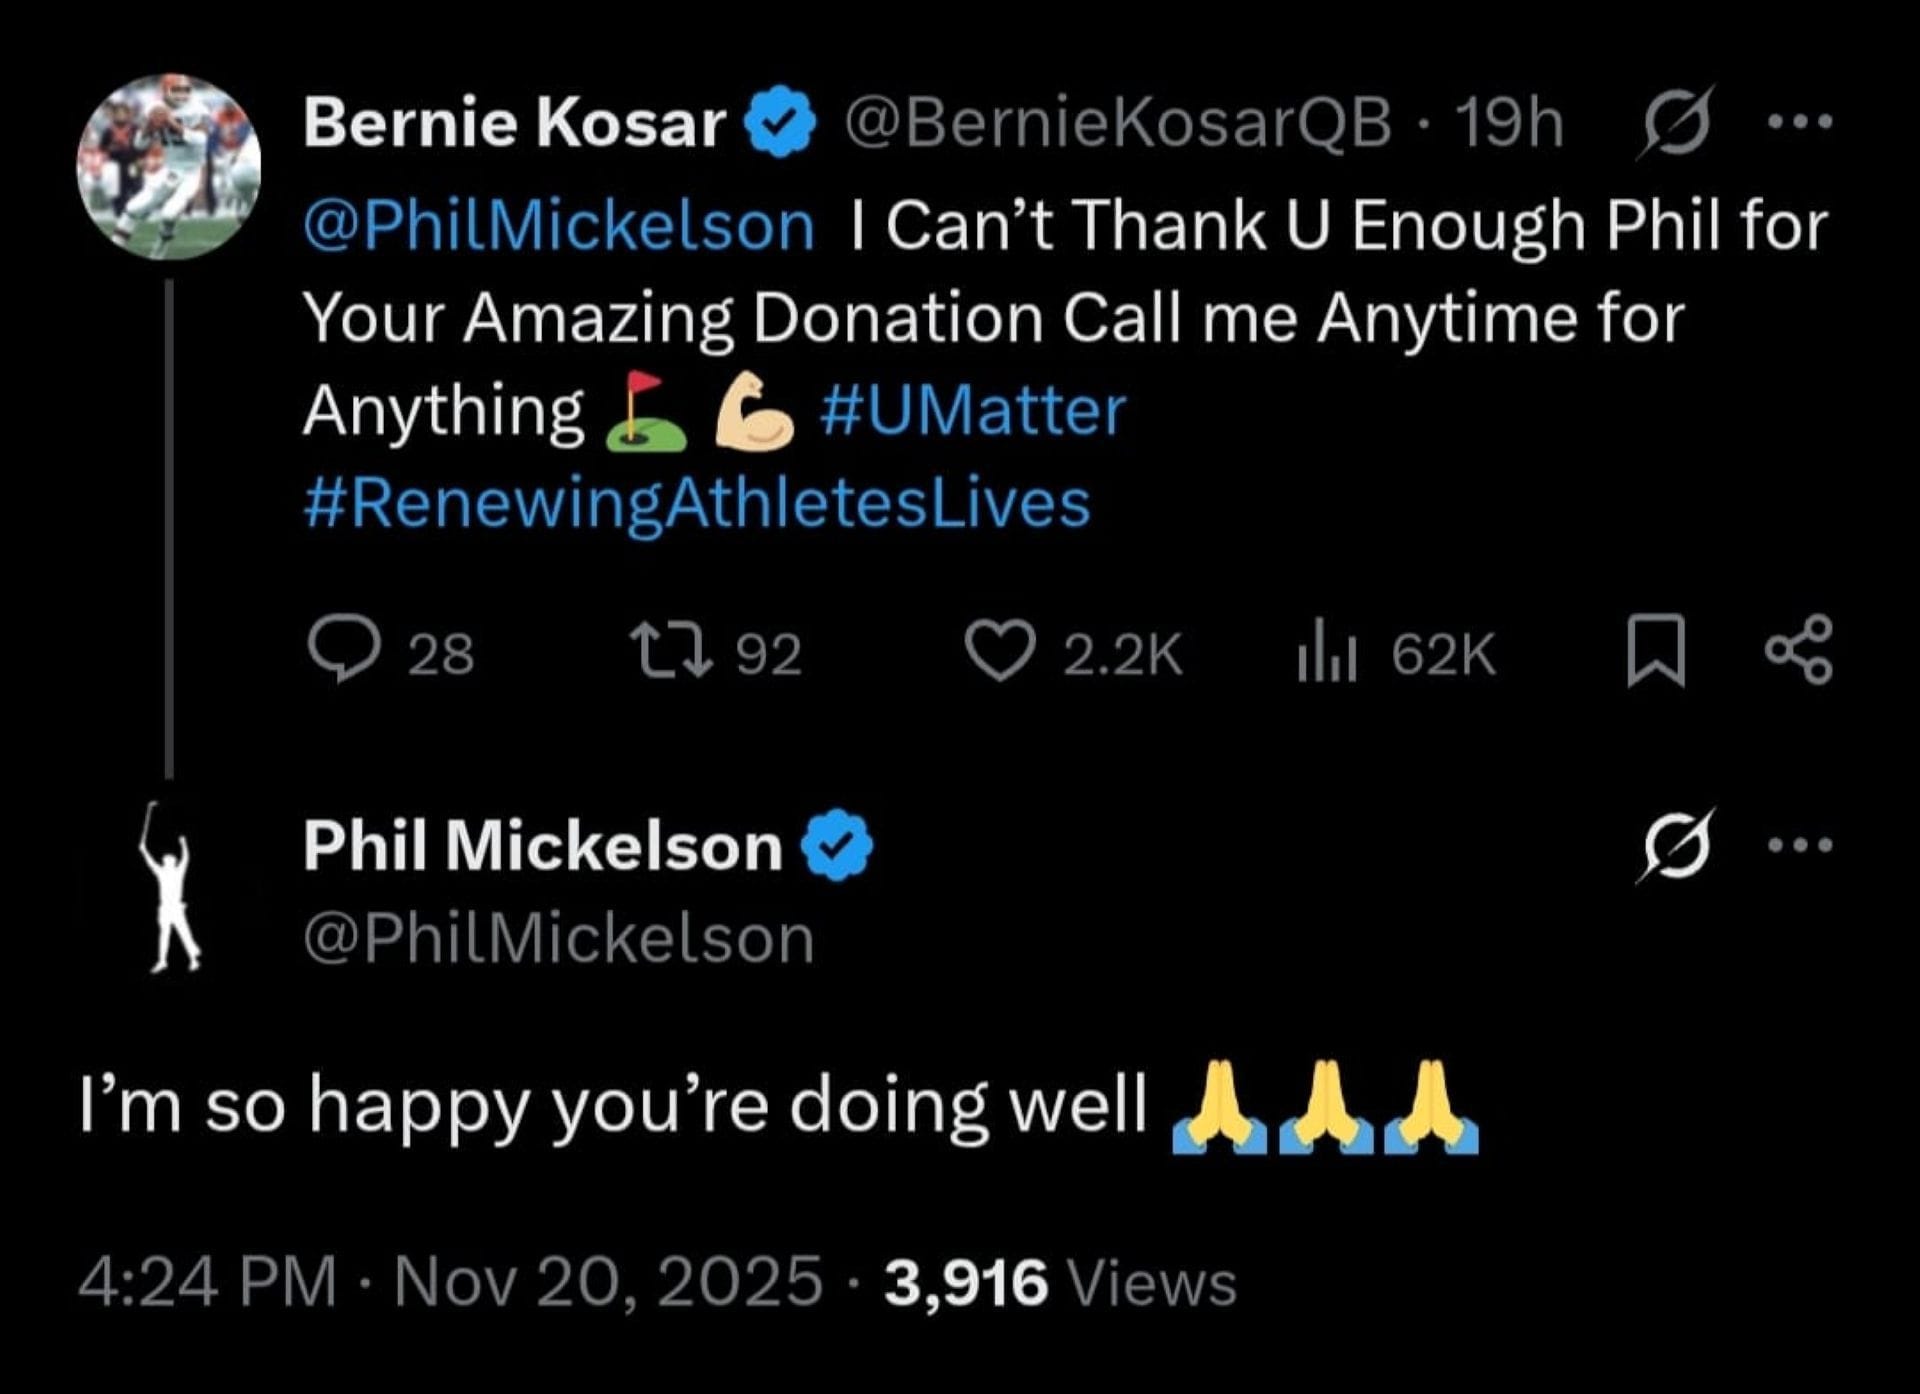
Task: Open the @PhilMickelson mention link
Action: tap(557, 224)
